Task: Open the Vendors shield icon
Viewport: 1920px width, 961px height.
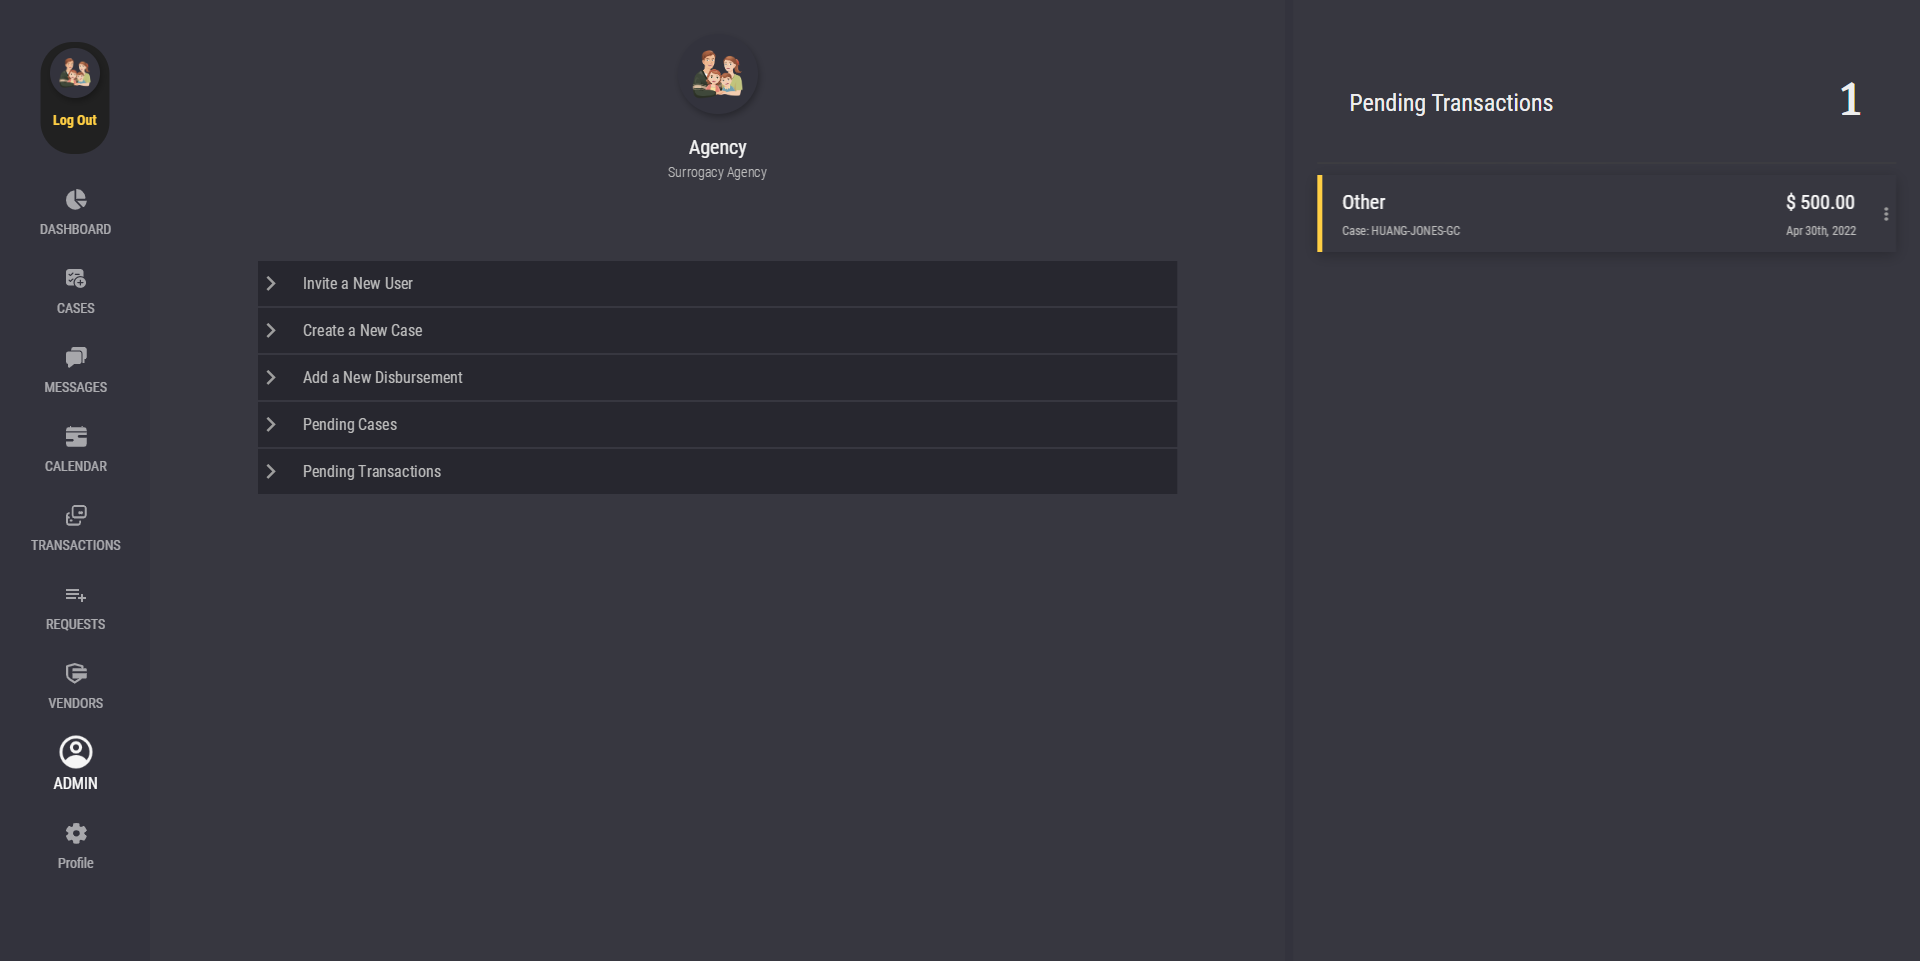Action: coord(76,674)
